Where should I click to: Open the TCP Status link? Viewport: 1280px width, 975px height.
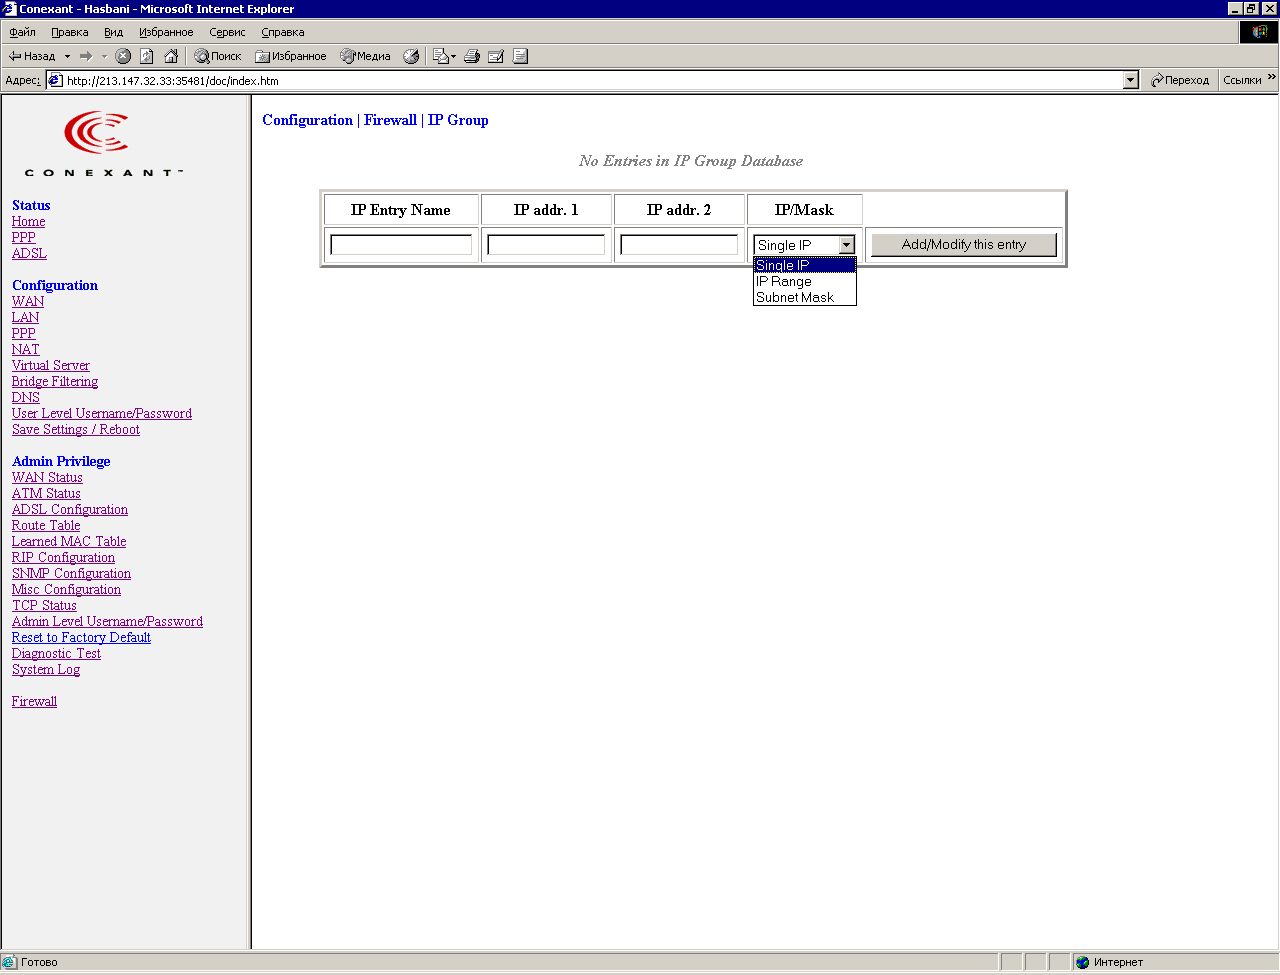tap(44, 606)
